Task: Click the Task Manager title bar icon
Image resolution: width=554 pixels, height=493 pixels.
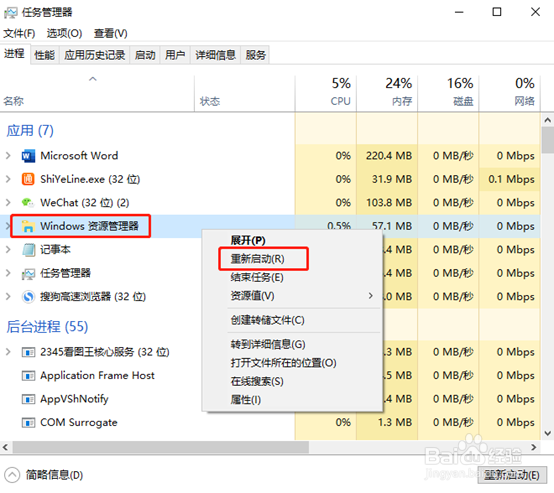Action: coord(11,13)
